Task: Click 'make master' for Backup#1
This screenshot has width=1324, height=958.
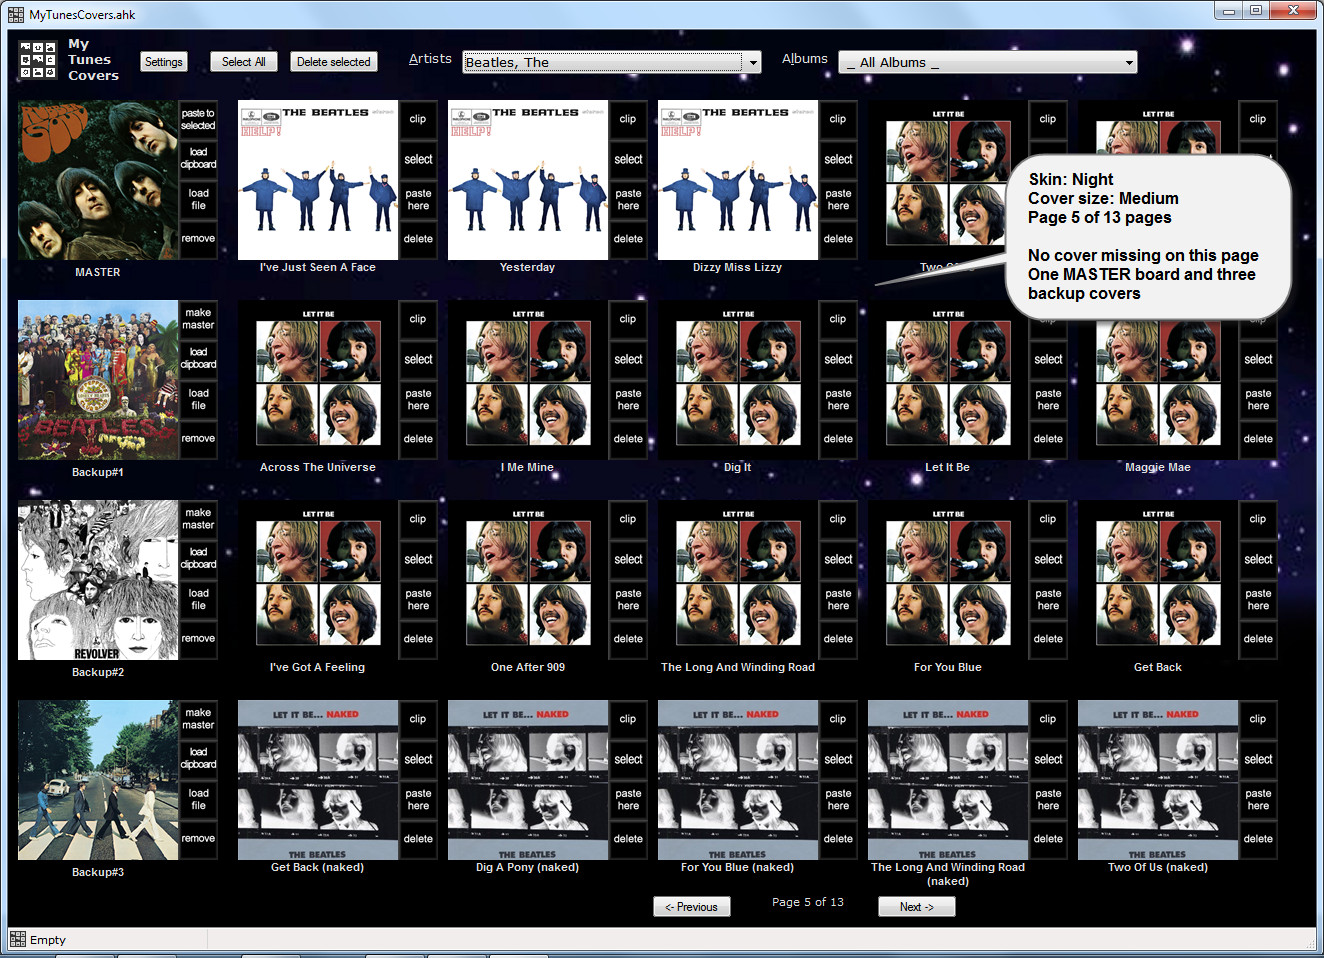Action: coord(198,319)
